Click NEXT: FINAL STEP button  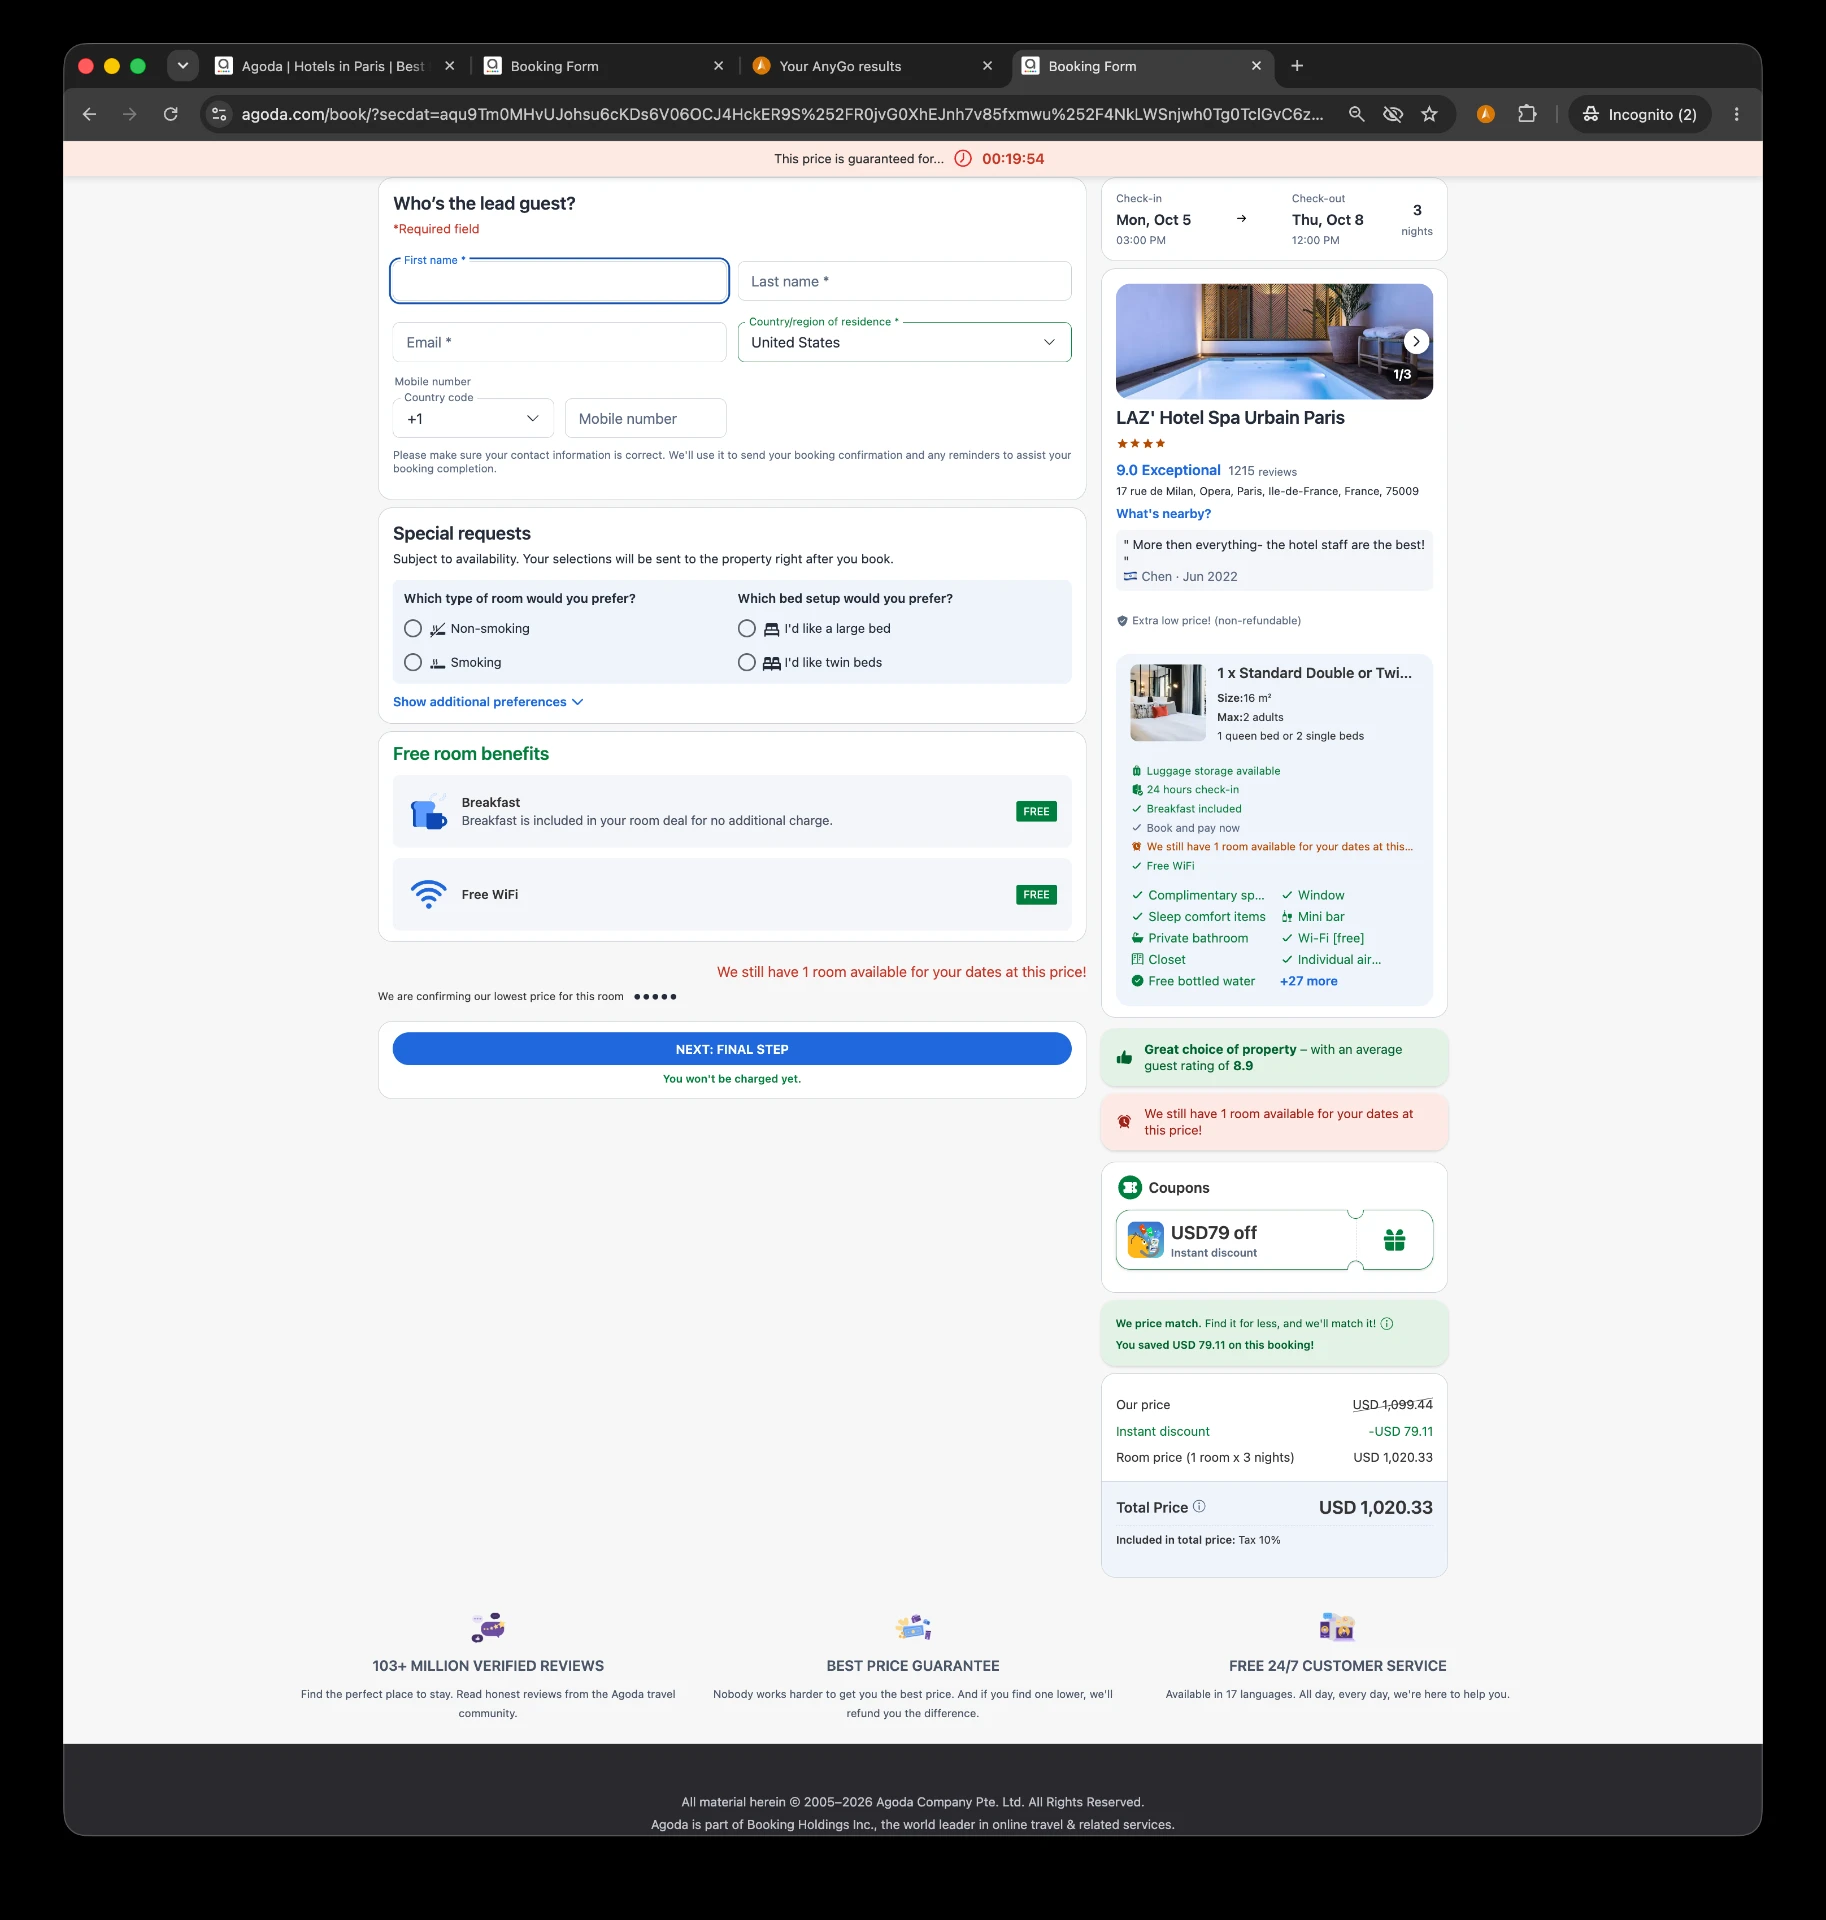click(x=732, y=1049)
